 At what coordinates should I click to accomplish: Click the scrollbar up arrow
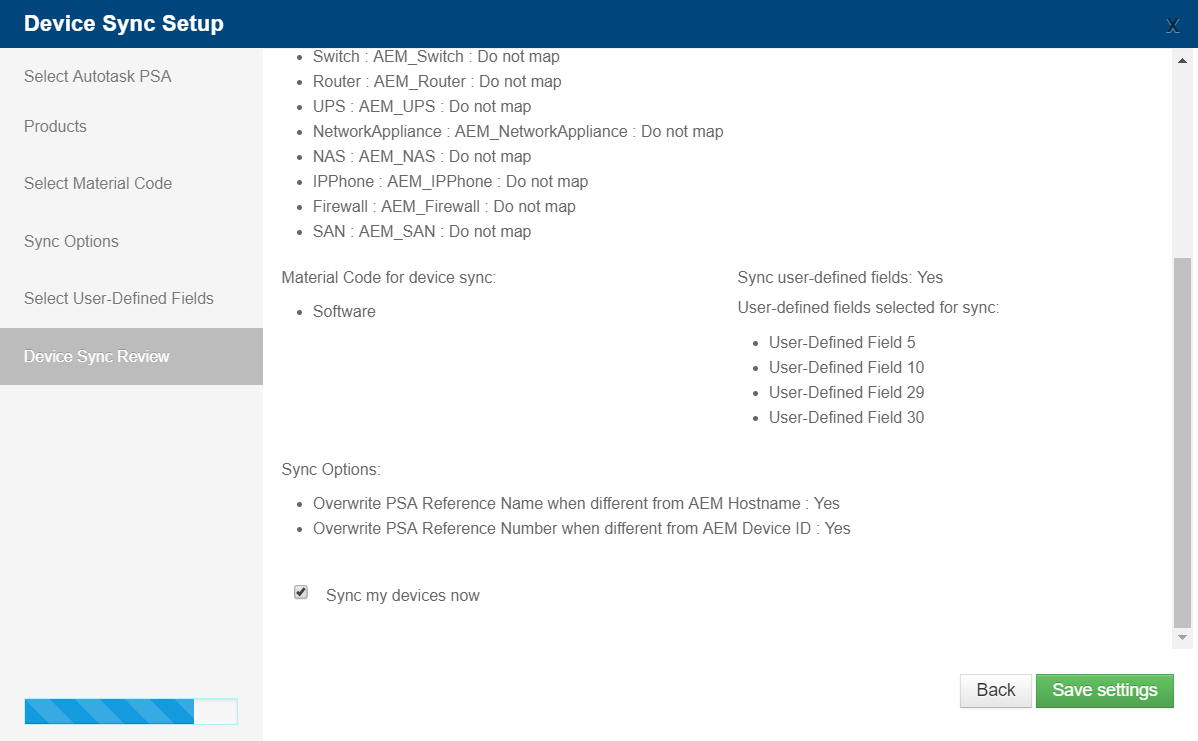pyautogui.click(x=1182, y=60)
